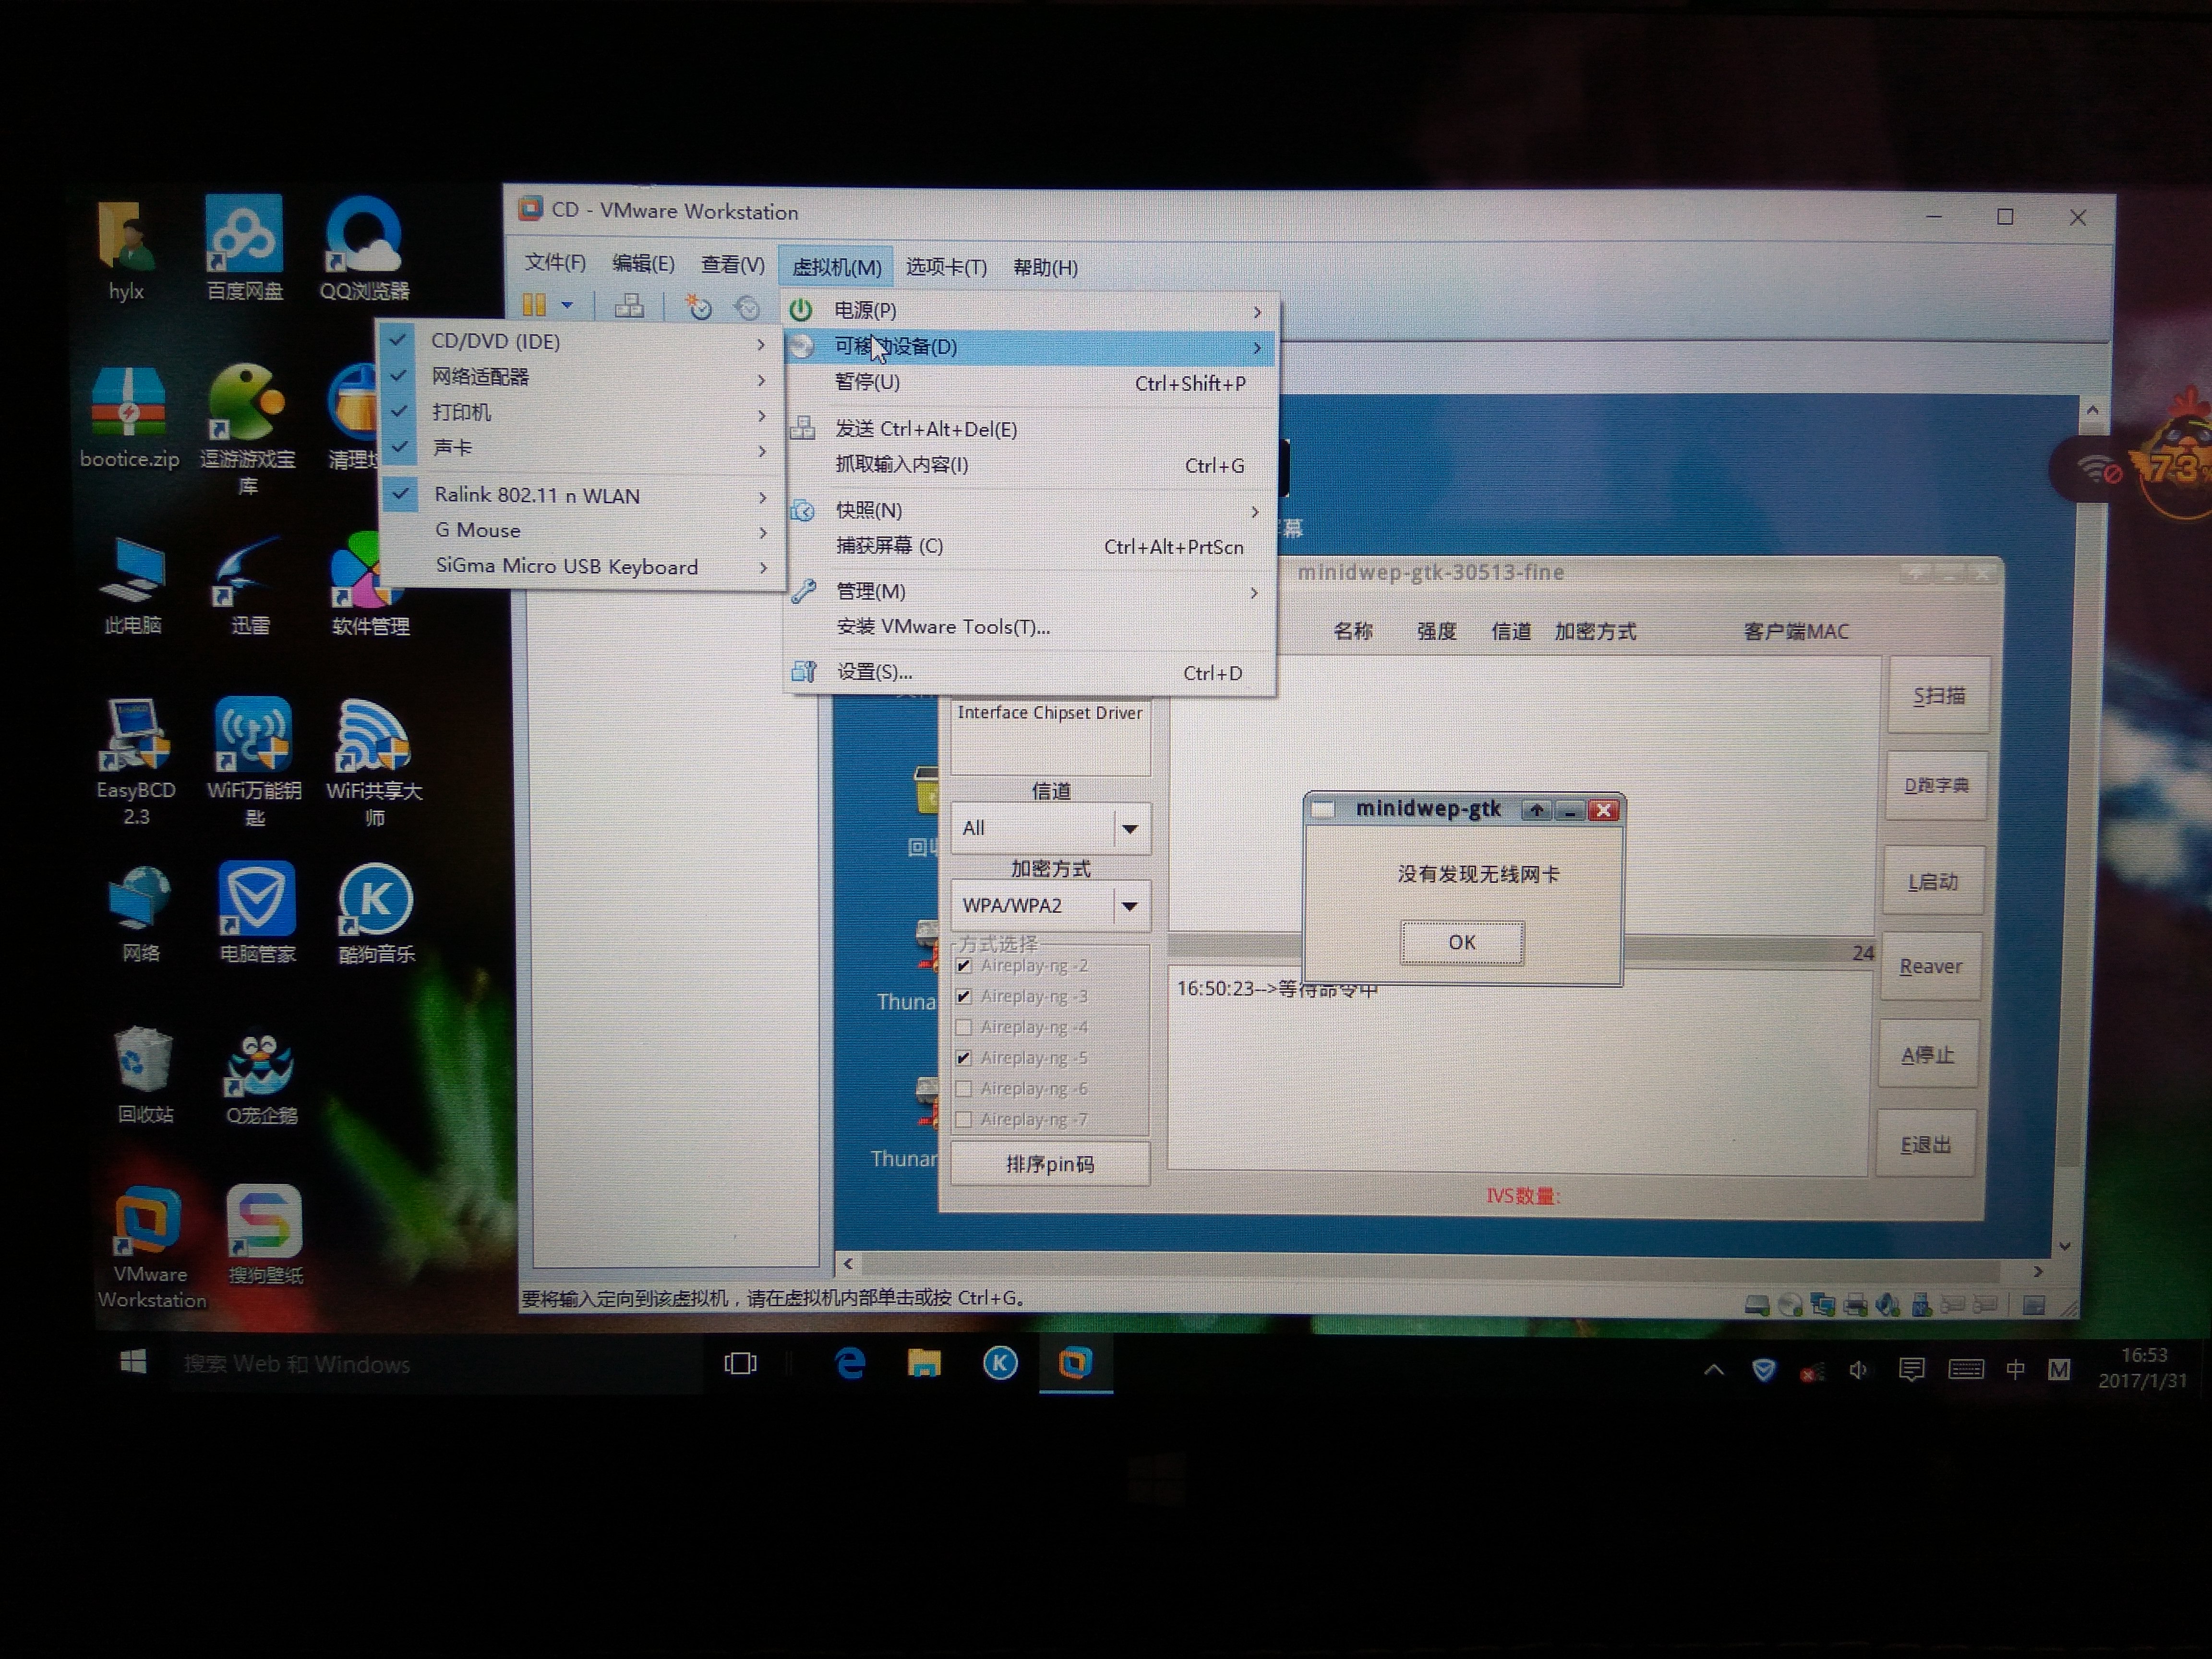This screenshot has width=2212, height=1659.
Task: Click the VM horizontal scrollbar right arrow
Action: pos(2038,1271)
